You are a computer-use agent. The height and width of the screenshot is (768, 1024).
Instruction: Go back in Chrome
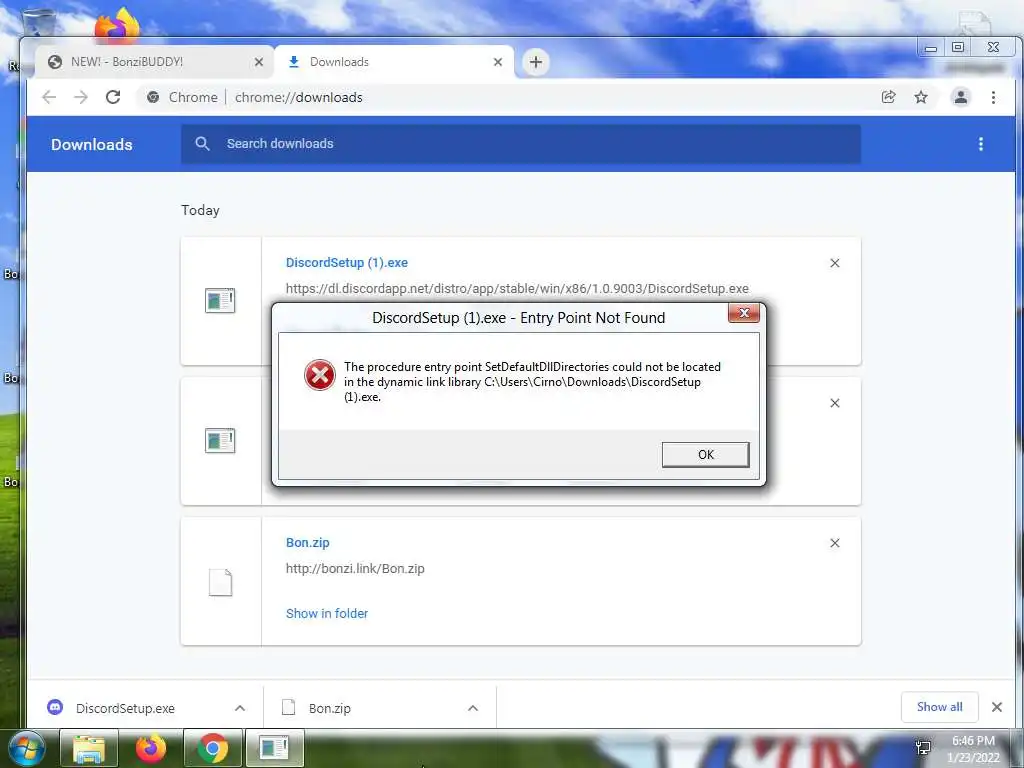[x=49, y=97]
